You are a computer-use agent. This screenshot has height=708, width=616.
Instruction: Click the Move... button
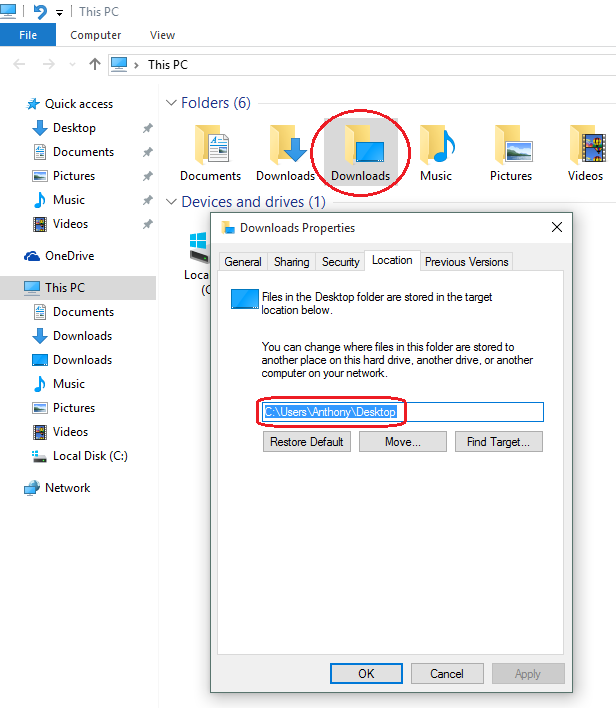click(x=403, y=442)
